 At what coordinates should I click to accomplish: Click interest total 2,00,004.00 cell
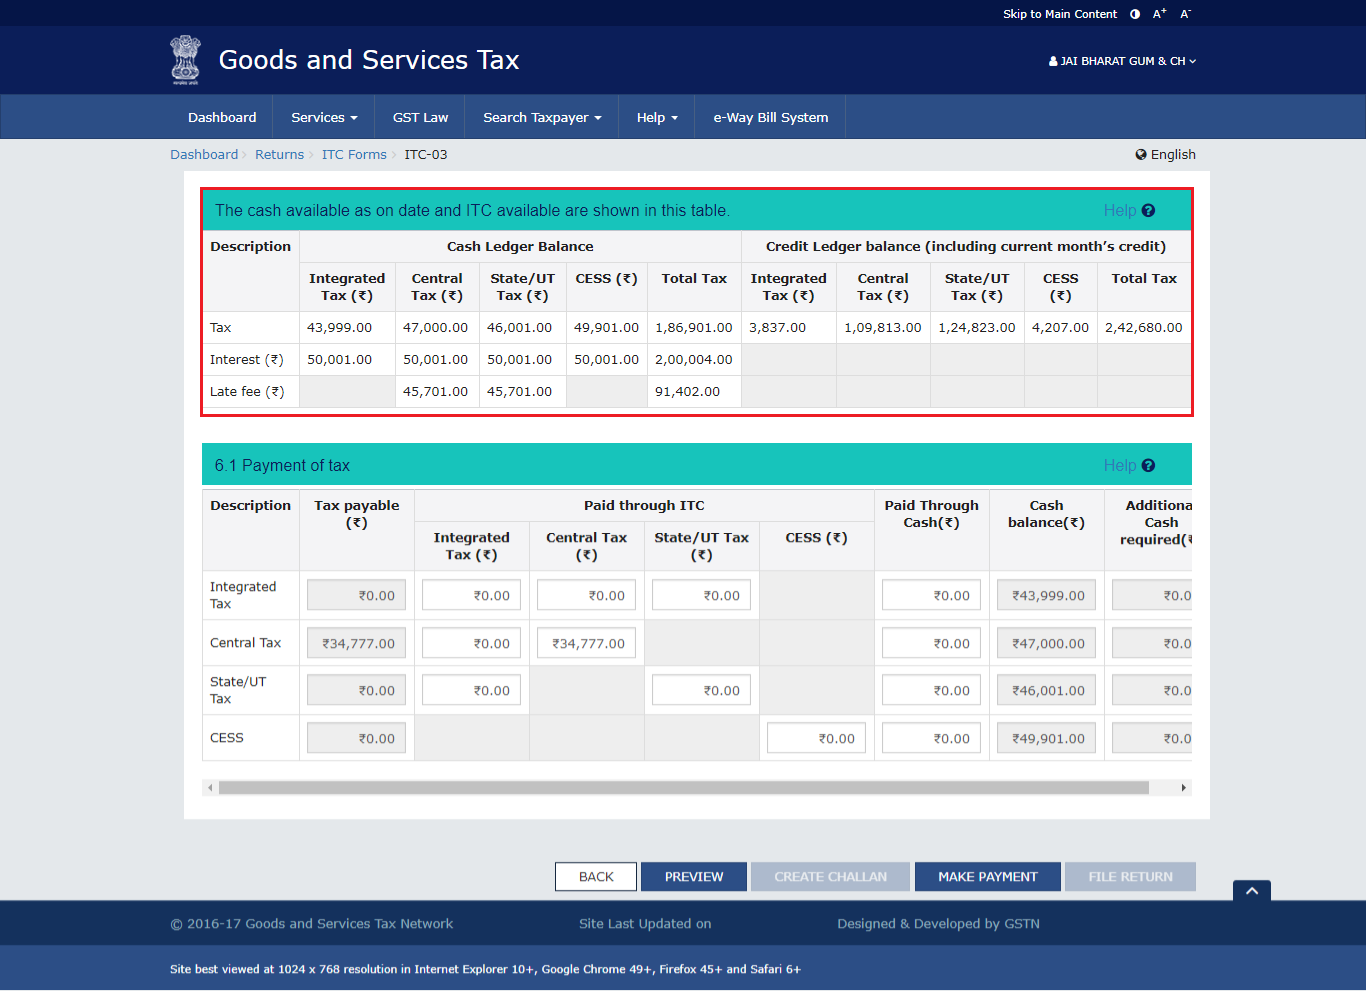point(694,360)
